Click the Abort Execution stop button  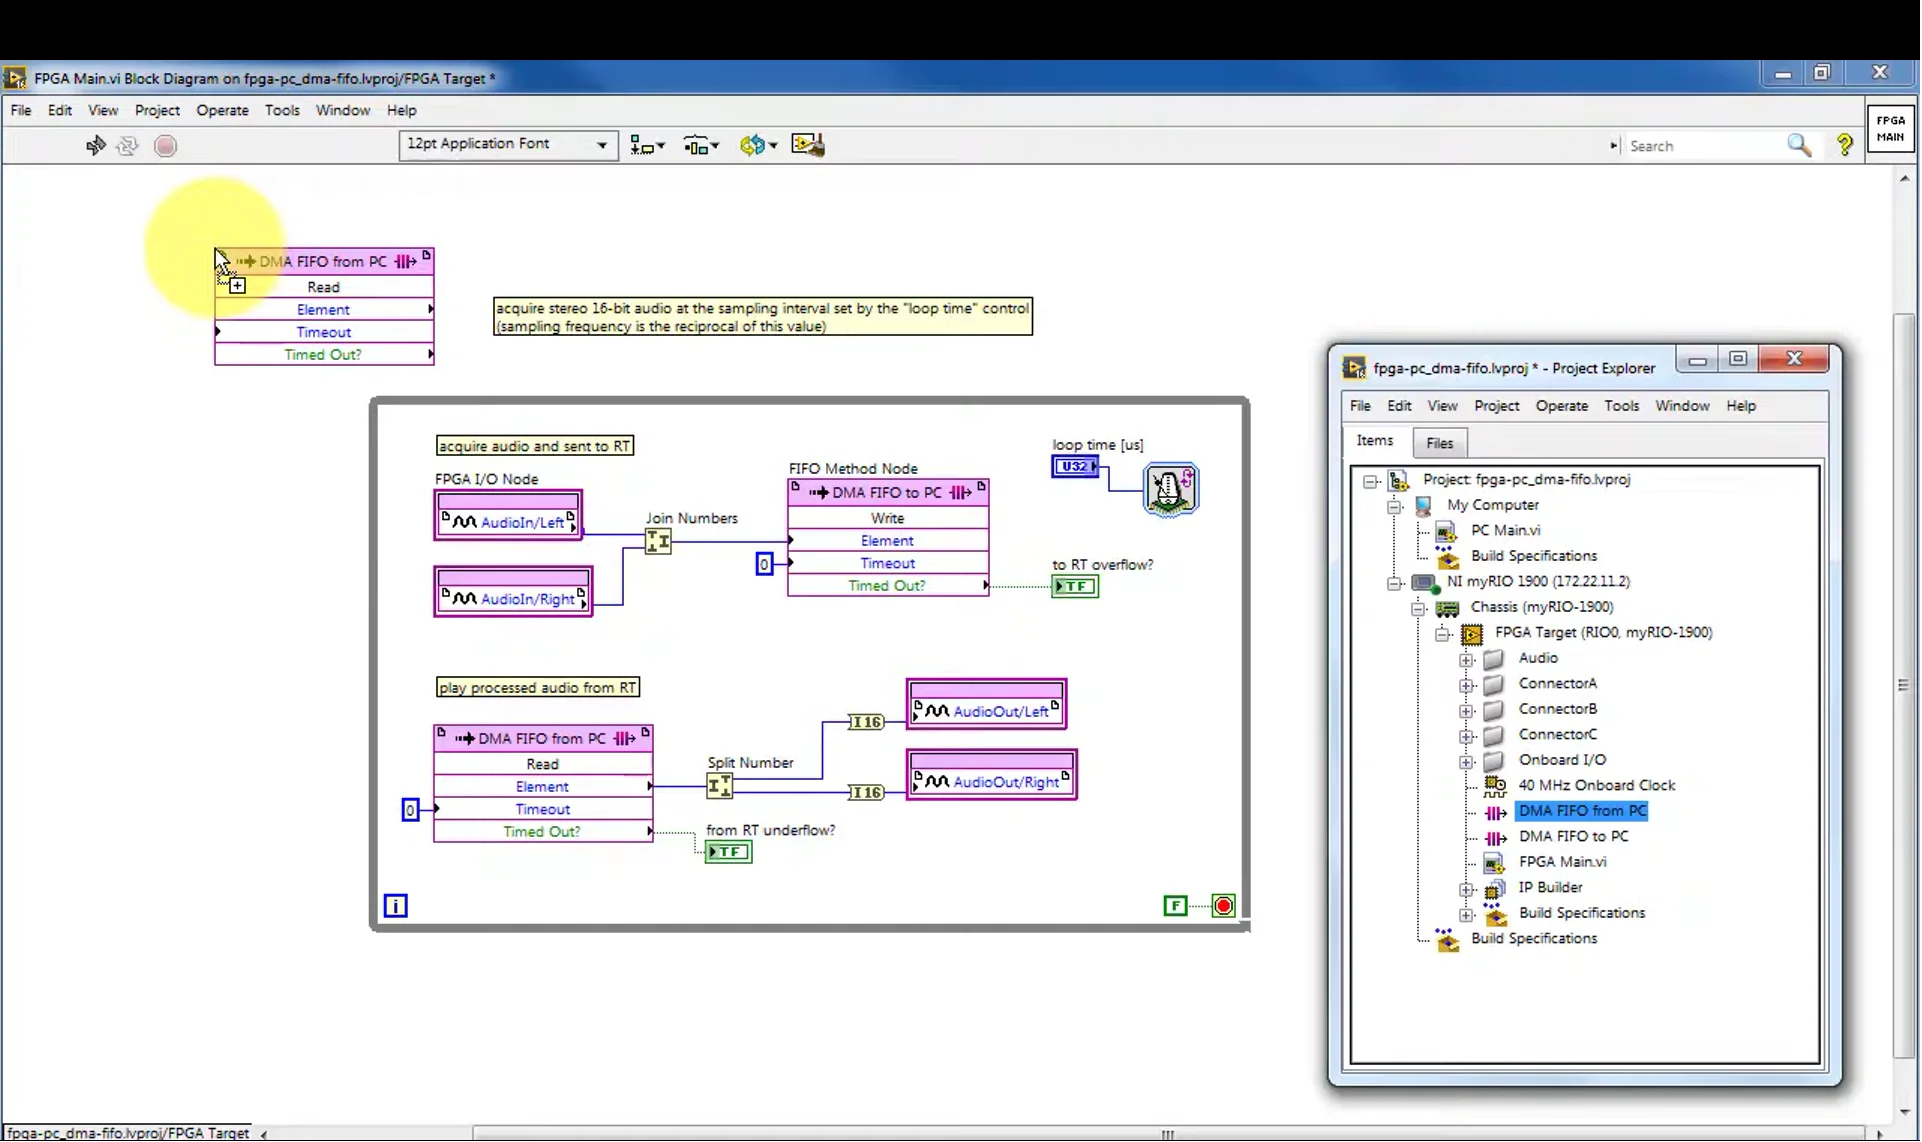(166, 146)
